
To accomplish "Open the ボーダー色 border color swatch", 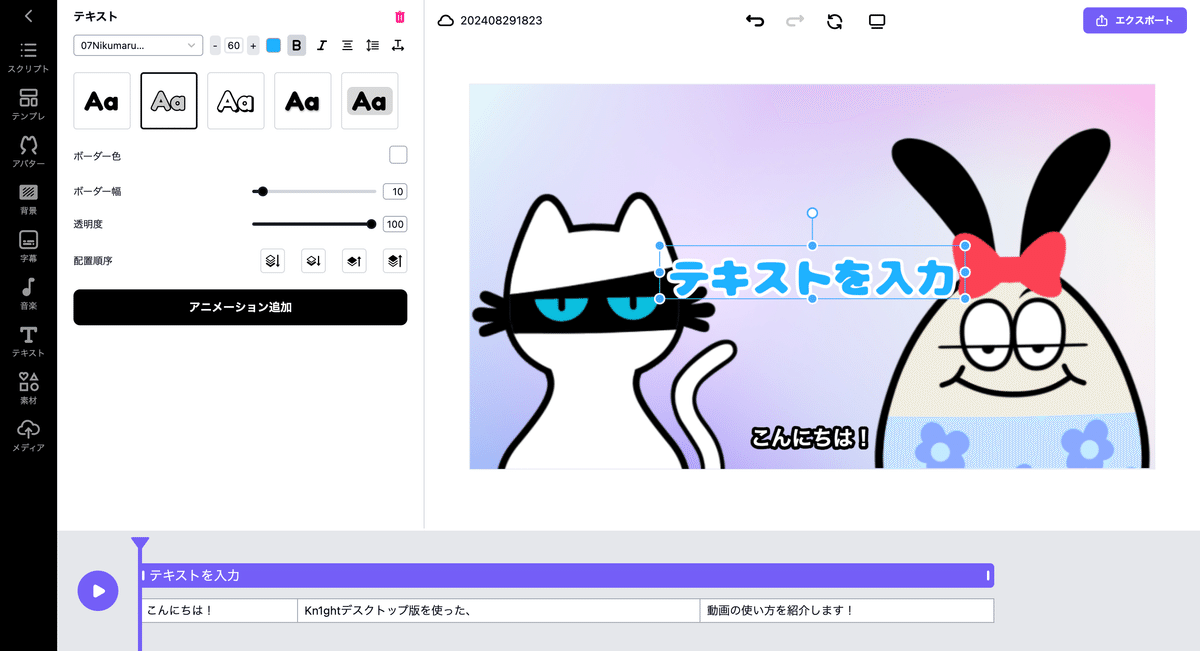I will point(398,155).
